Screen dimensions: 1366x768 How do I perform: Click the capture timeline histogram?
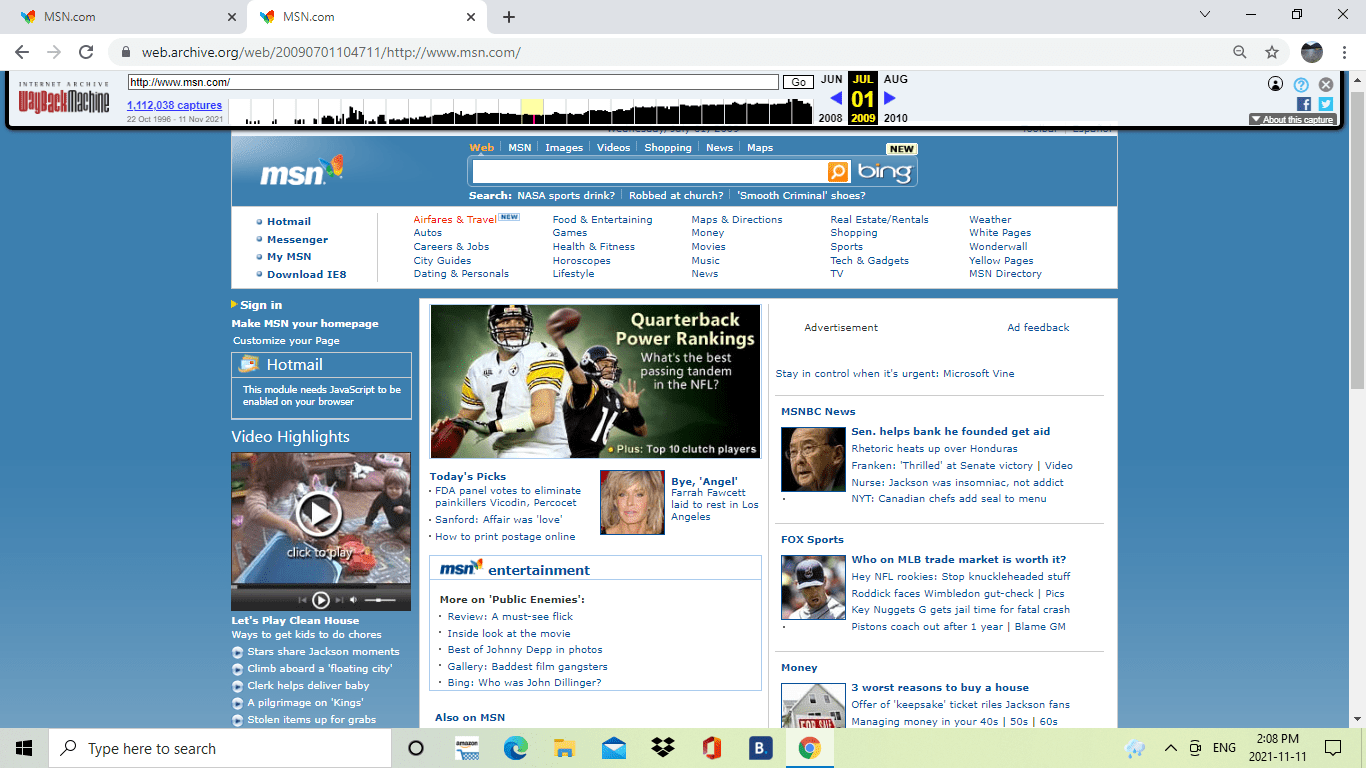coord(520,110)
